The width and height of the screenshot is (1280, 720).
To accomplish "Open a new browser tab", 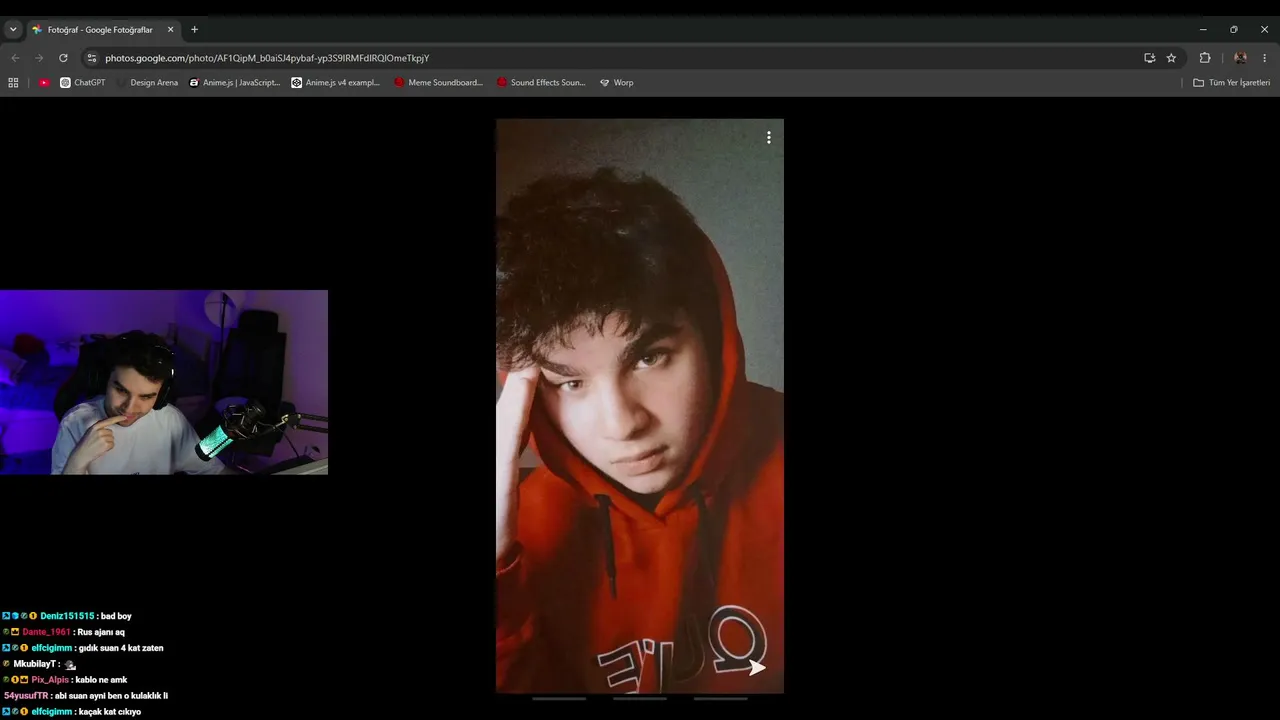I will [194, 30].
